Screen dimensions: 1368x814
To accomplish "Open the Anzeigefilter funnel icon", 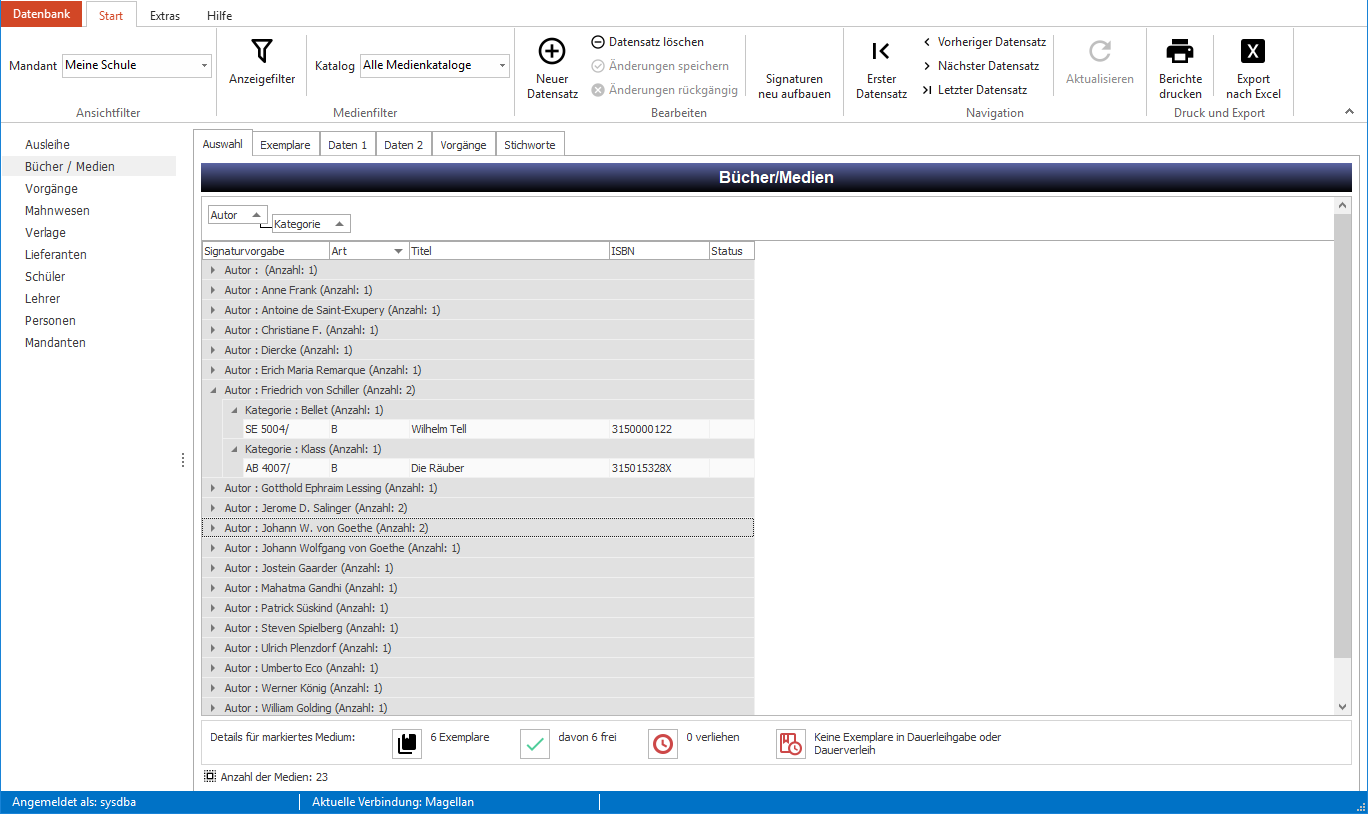I will pos(262,51).
